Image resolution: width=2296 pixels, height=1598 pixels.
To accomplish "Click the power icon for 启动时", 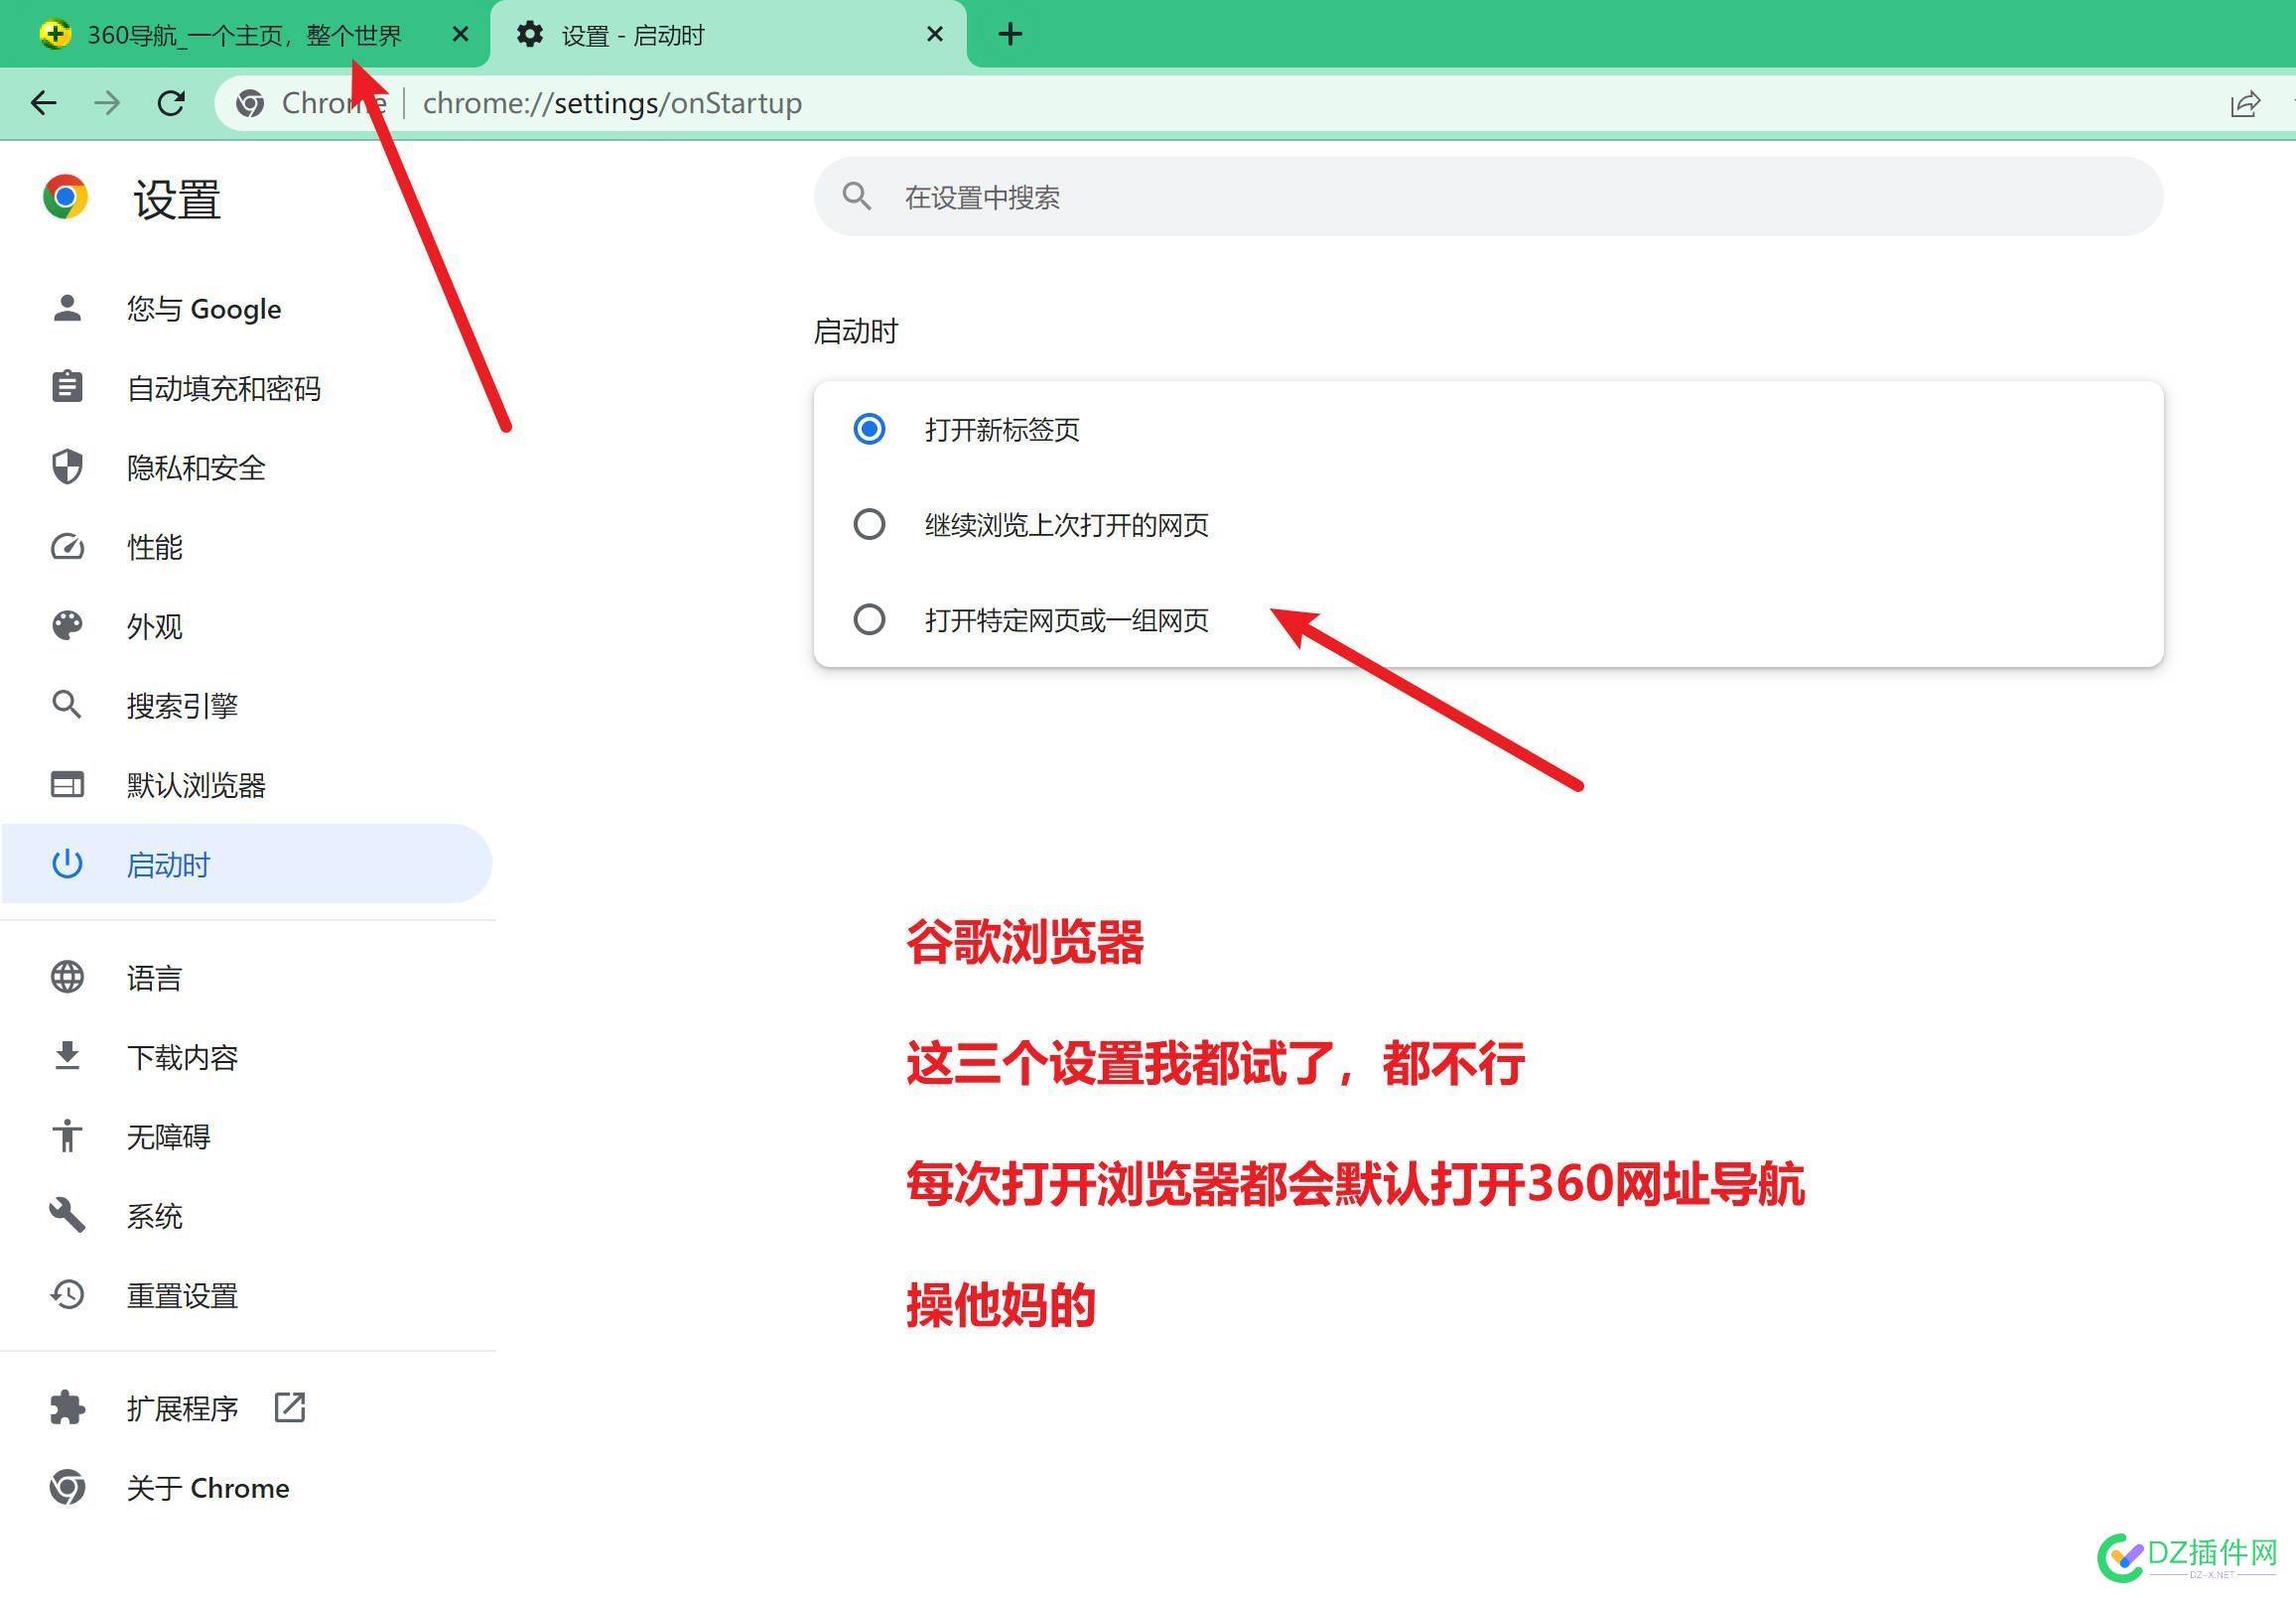I will tap(67, 864).
